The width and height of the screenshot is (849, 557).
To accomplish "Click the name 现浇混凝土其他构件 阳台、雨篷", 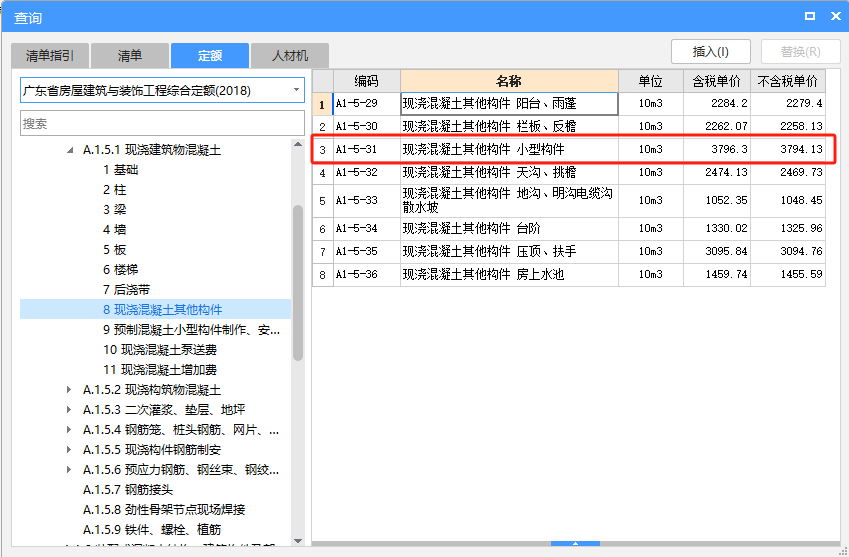I will 489,103.
